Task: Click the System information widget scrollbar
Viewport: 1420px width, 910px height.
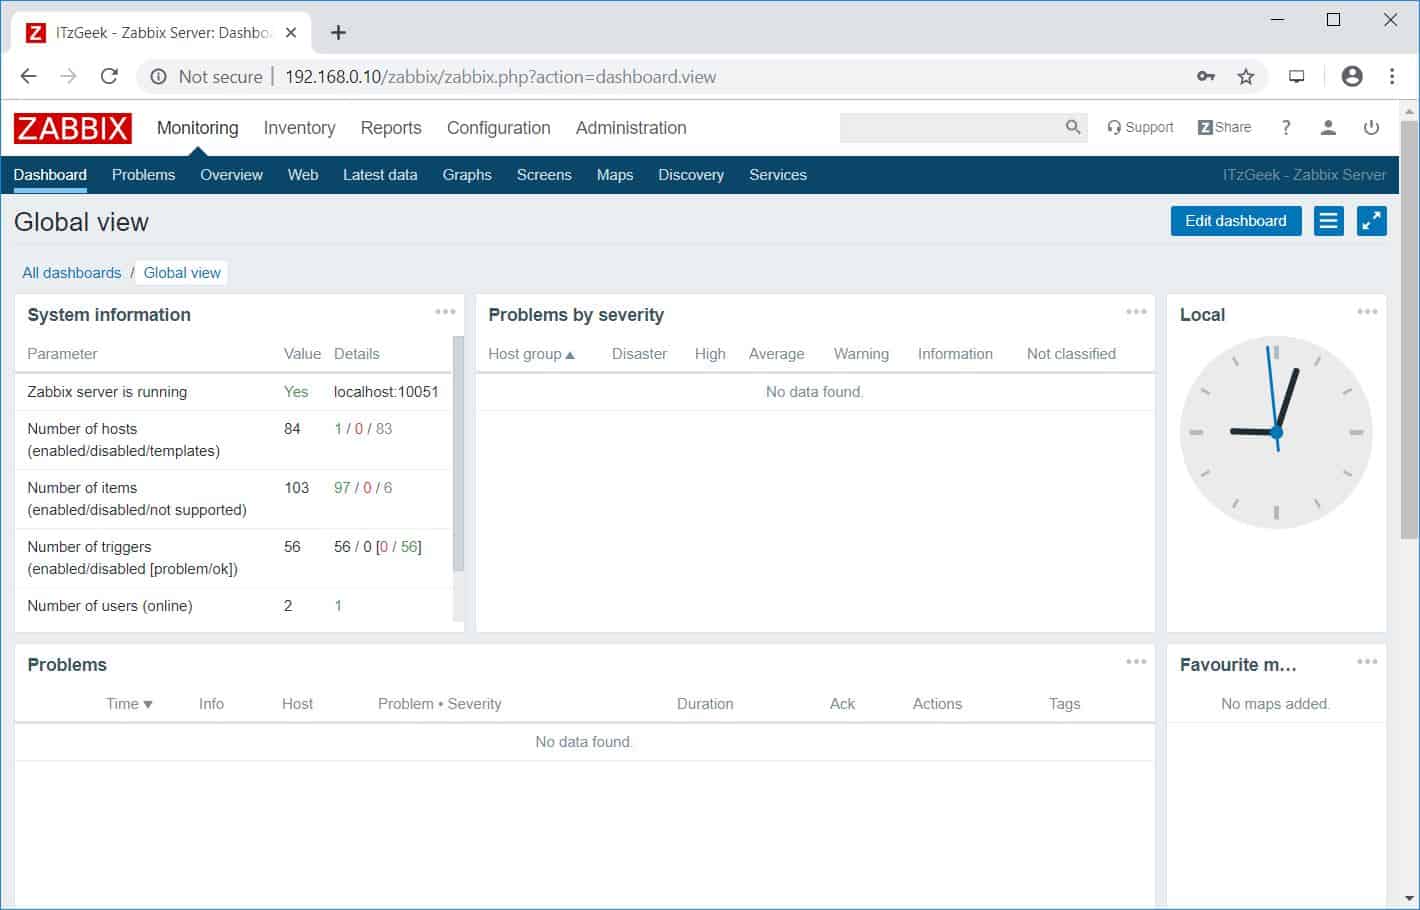Action: (x=458, y=453)
